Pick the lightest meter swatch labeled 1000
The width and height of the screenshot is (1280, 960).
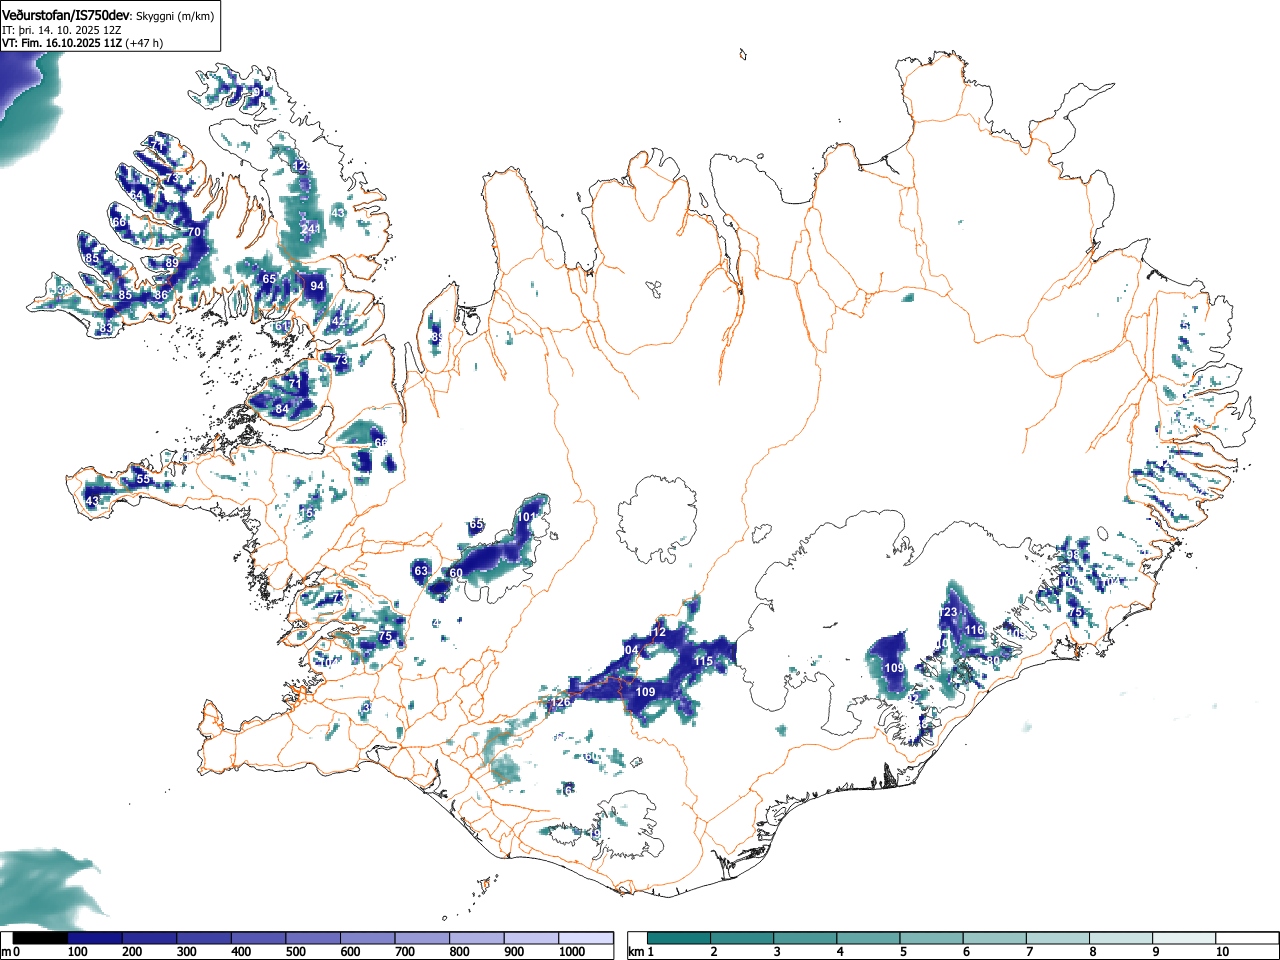point(586,938)
